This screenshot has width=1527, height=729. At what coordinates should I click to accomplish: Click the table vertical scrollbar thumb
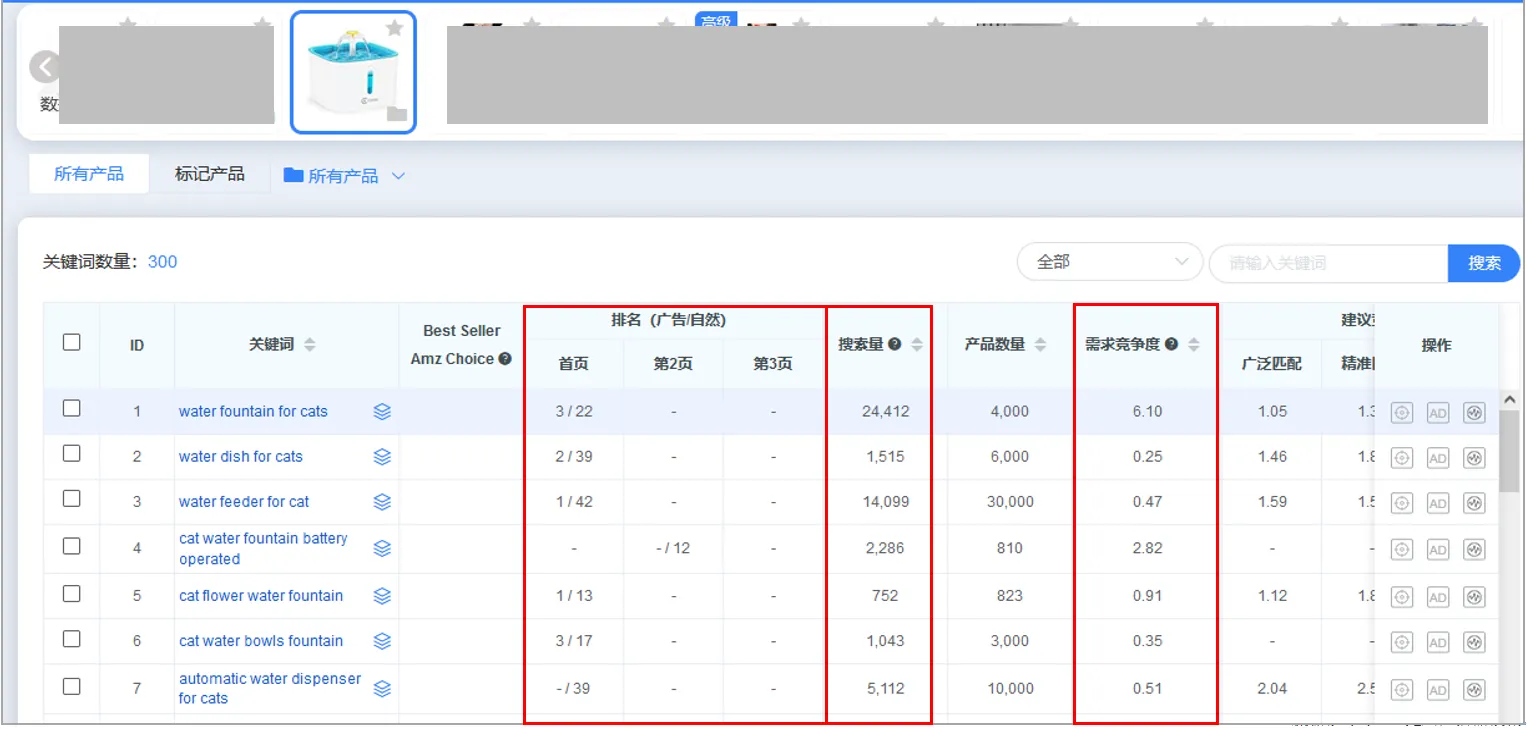[1509, 450]
